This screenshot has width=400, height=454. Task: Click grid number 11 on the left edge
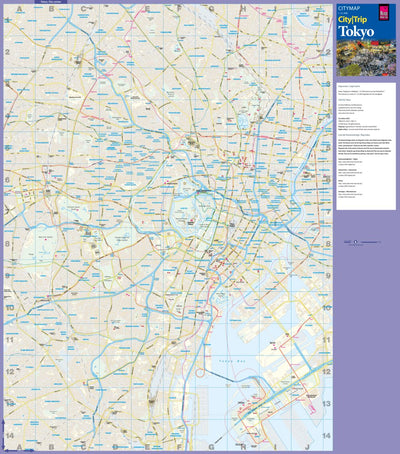9,340
